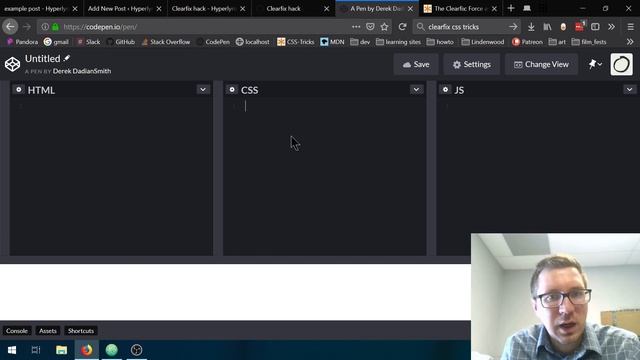Go back in browser
Image resolution: width=640 pixels, height=360 pixels.
[10, 27]
